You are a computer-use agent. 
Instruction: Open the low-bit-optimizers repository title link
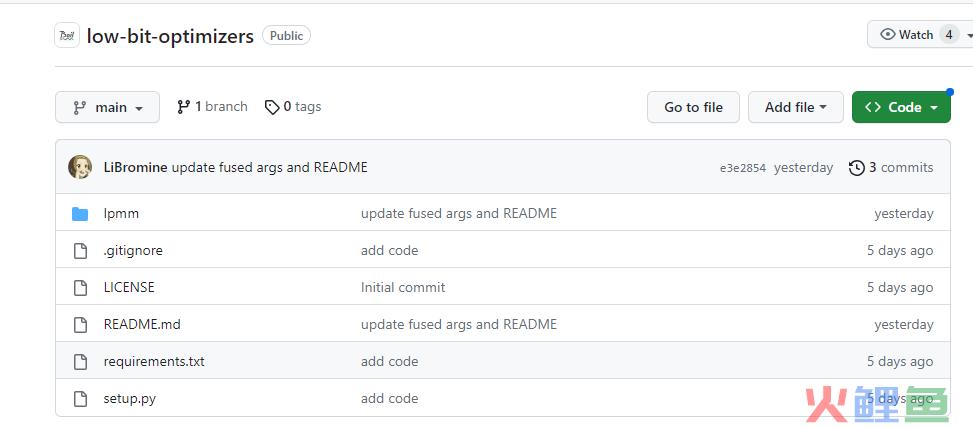[x=170, y=36]
